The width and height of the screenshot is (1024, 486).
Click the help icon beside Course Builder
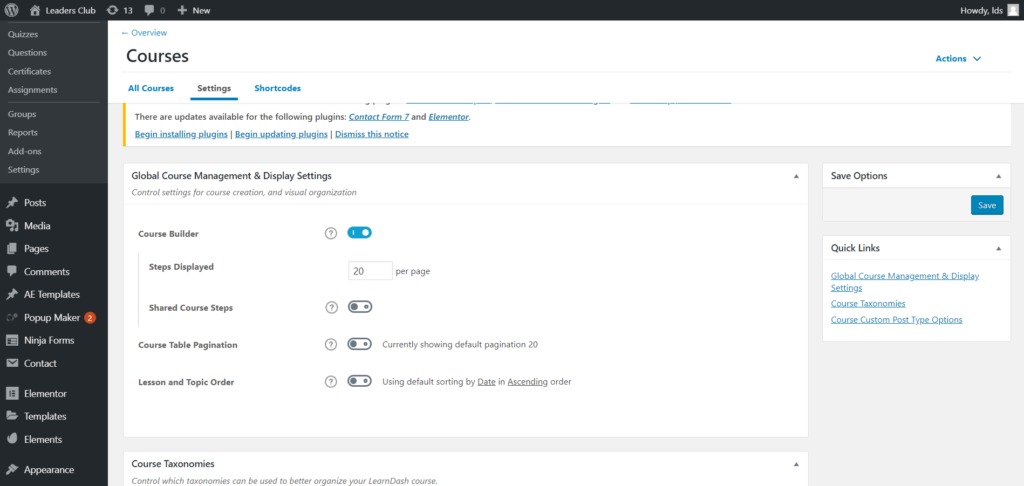[x=331, y=233]
